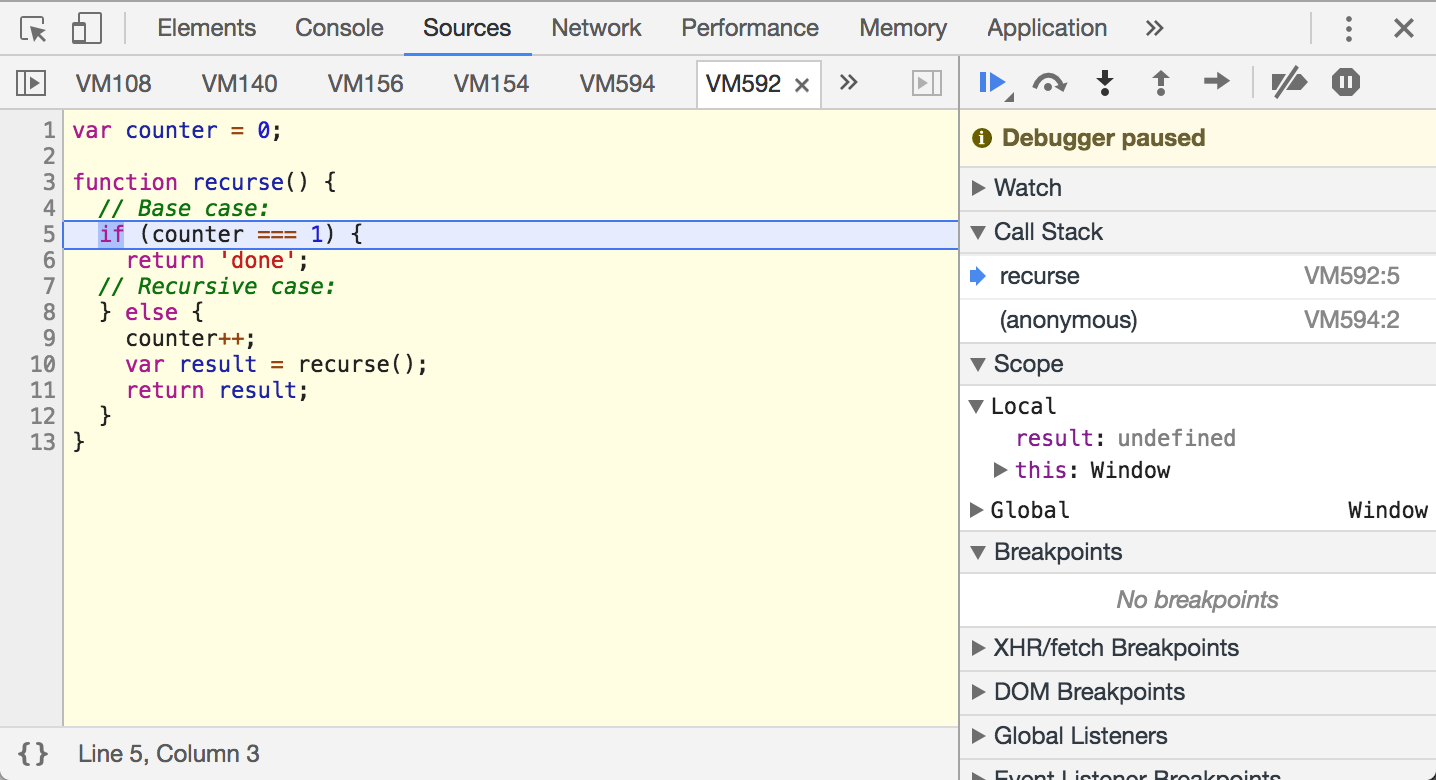The width and height of the screenshot is (1436, 780).
Task: Click line number 1 in gutter
Action: click(x=49, y=130)
